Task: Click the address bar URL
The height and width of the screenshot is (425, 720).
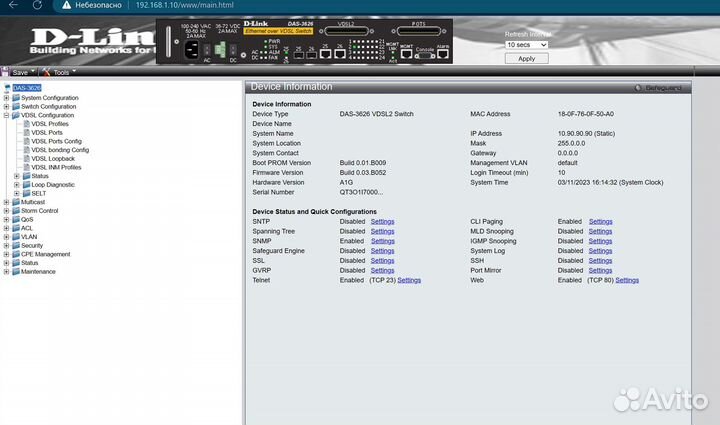Action: coord(185,5)
